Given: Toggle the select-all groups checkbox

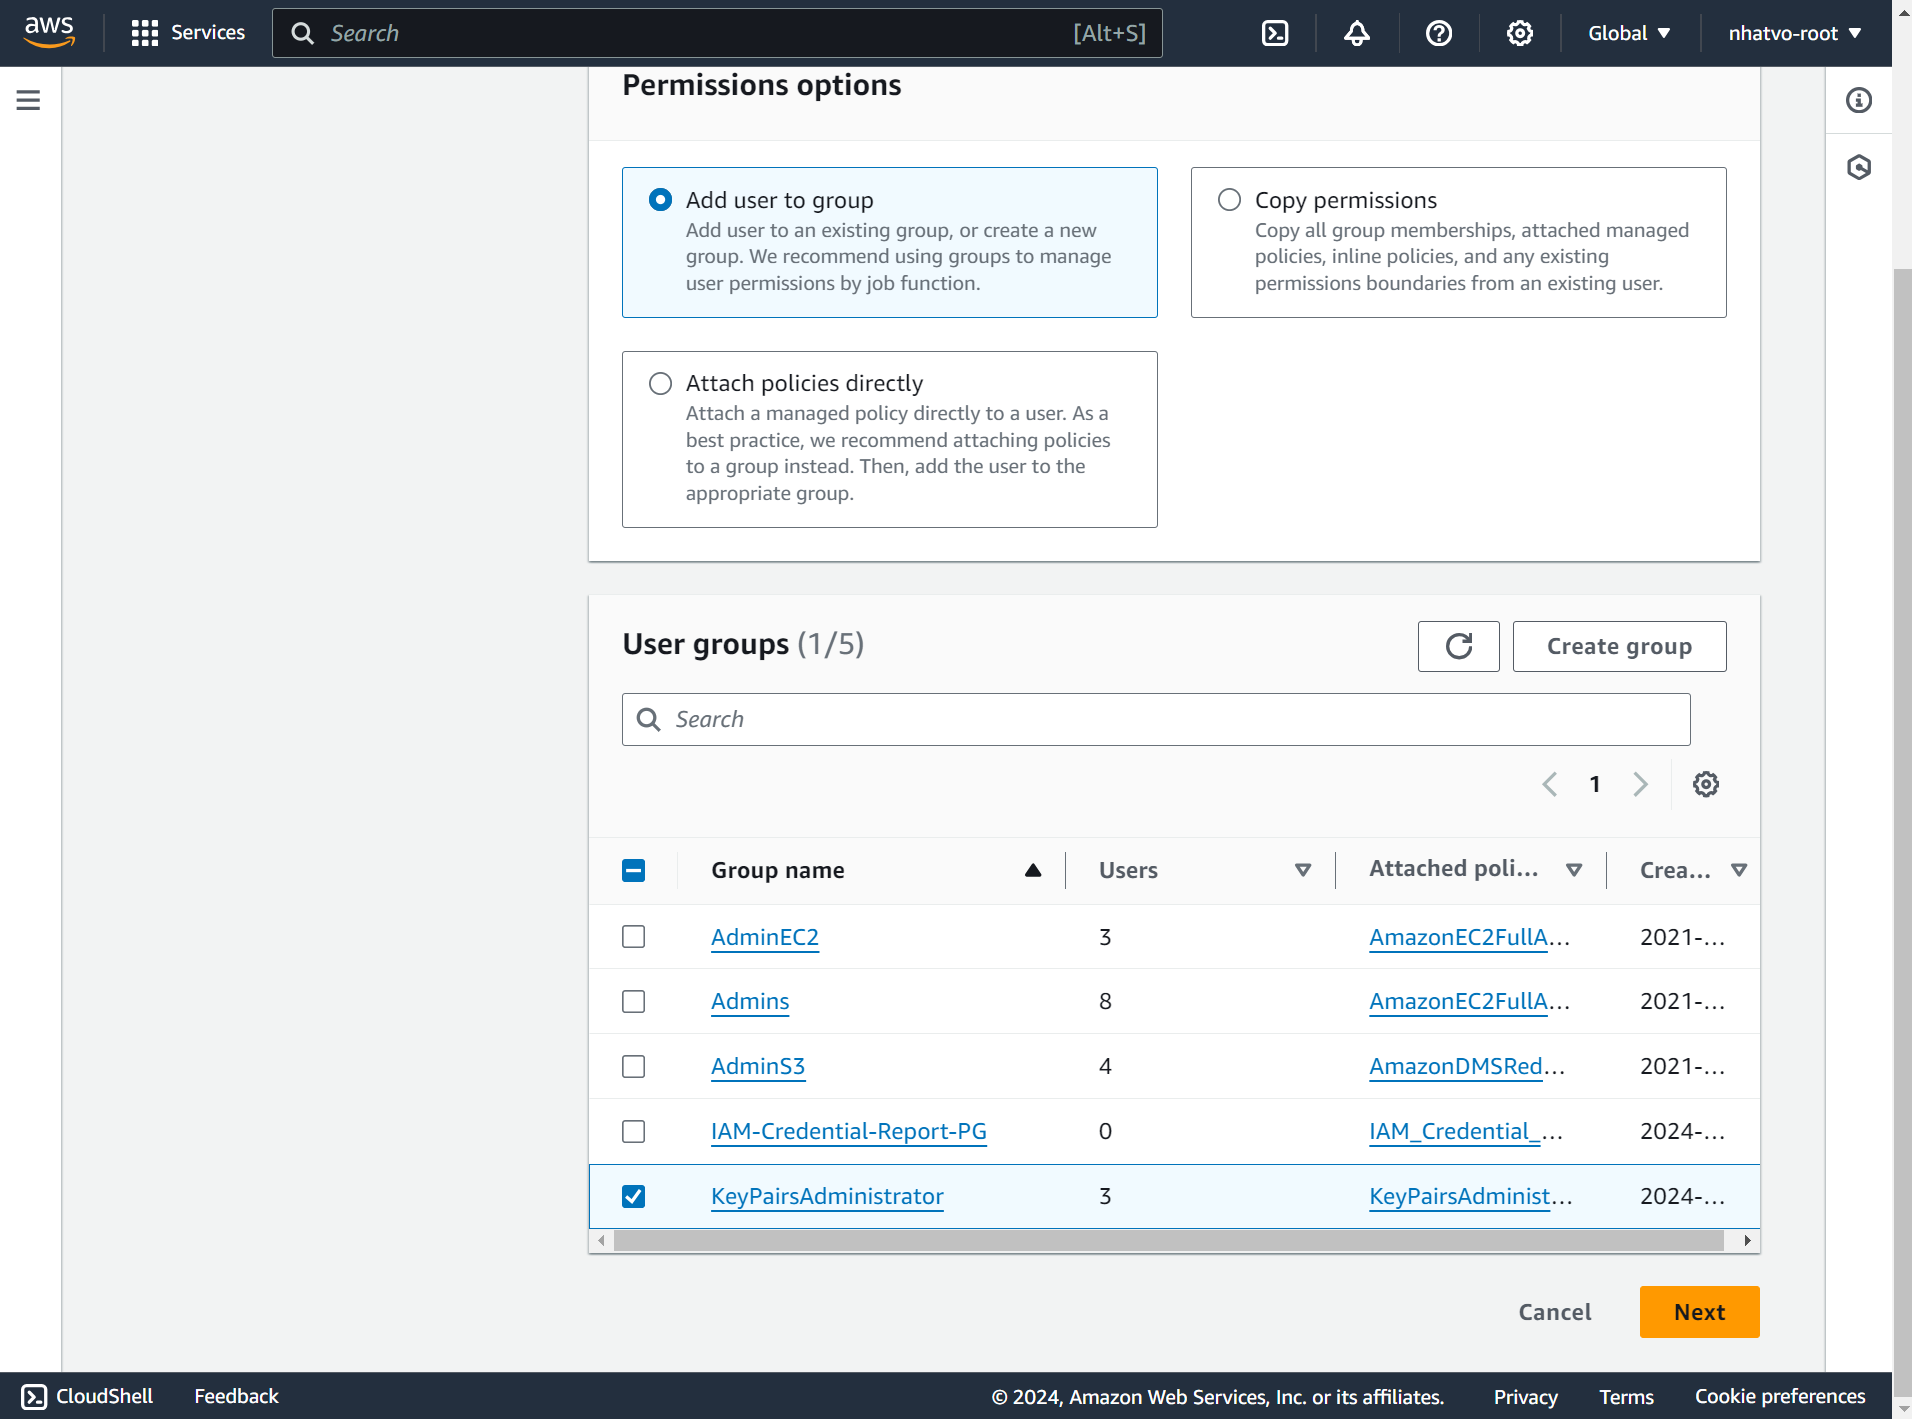Looking at the screenshot, I should 633,870.
